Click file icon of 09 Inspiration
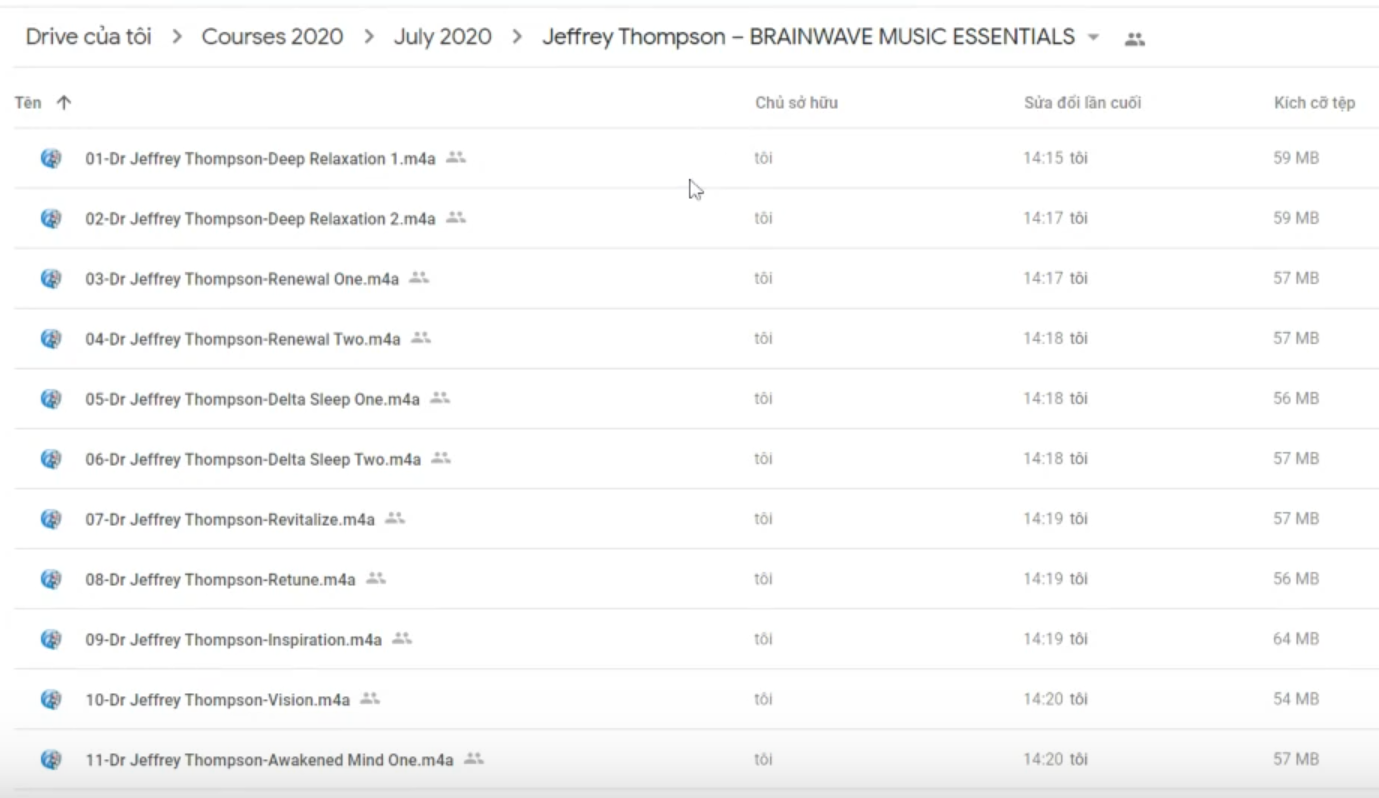The height and width of the screenshot is (798, 1379). [x=51, y=638]
